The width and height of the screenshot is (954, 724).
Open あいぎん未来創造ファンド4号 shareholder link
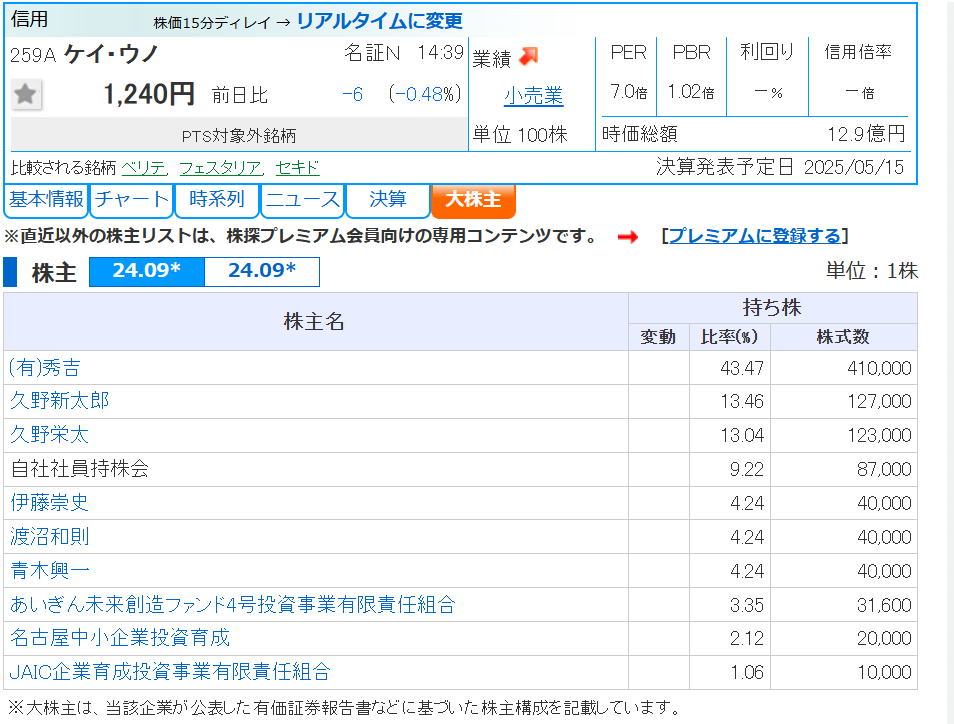point(232,605)
